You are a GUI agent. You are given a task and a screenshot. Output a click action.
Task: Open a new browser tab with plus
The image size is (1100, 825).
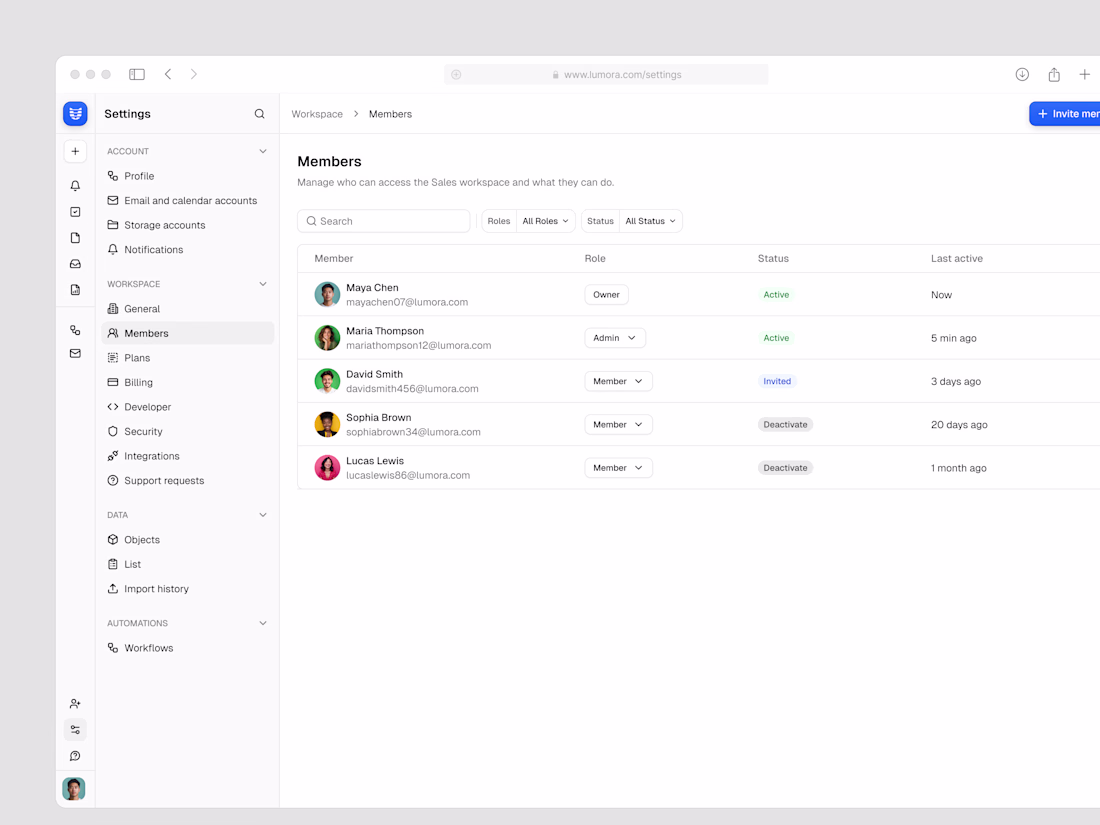(1085, 74)
